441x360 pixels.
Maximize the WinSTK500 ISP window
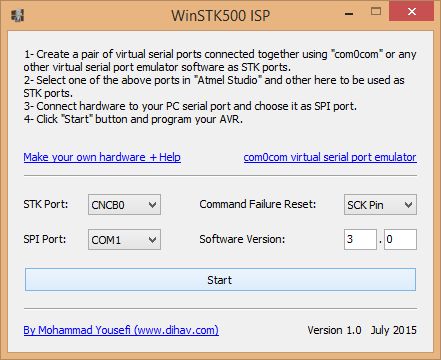pos(376,12)
